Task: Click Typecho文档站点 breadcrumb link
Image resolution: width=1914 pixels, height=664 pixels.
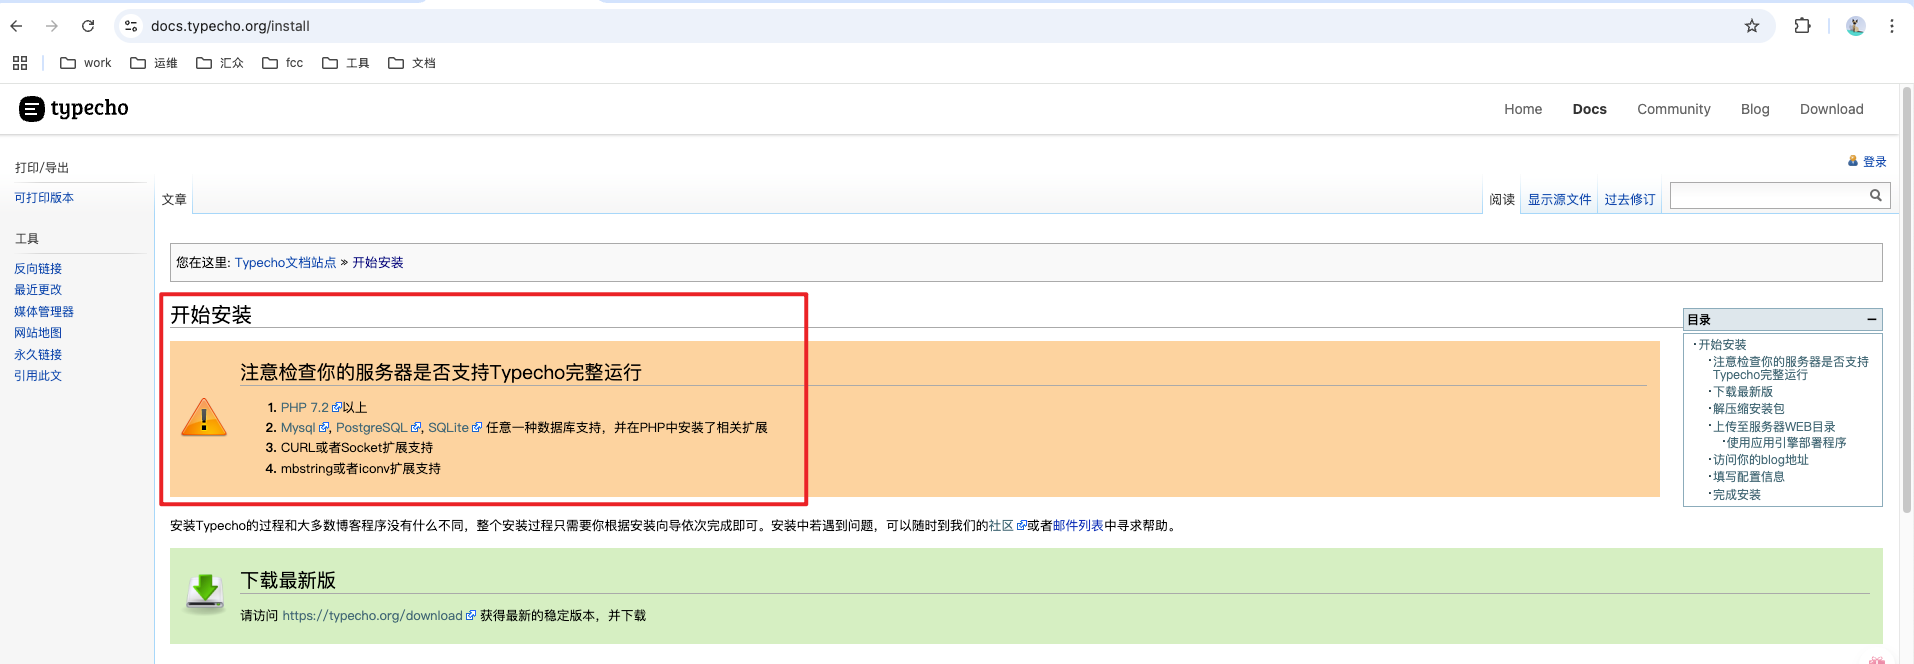Action: tap(285, 263)
